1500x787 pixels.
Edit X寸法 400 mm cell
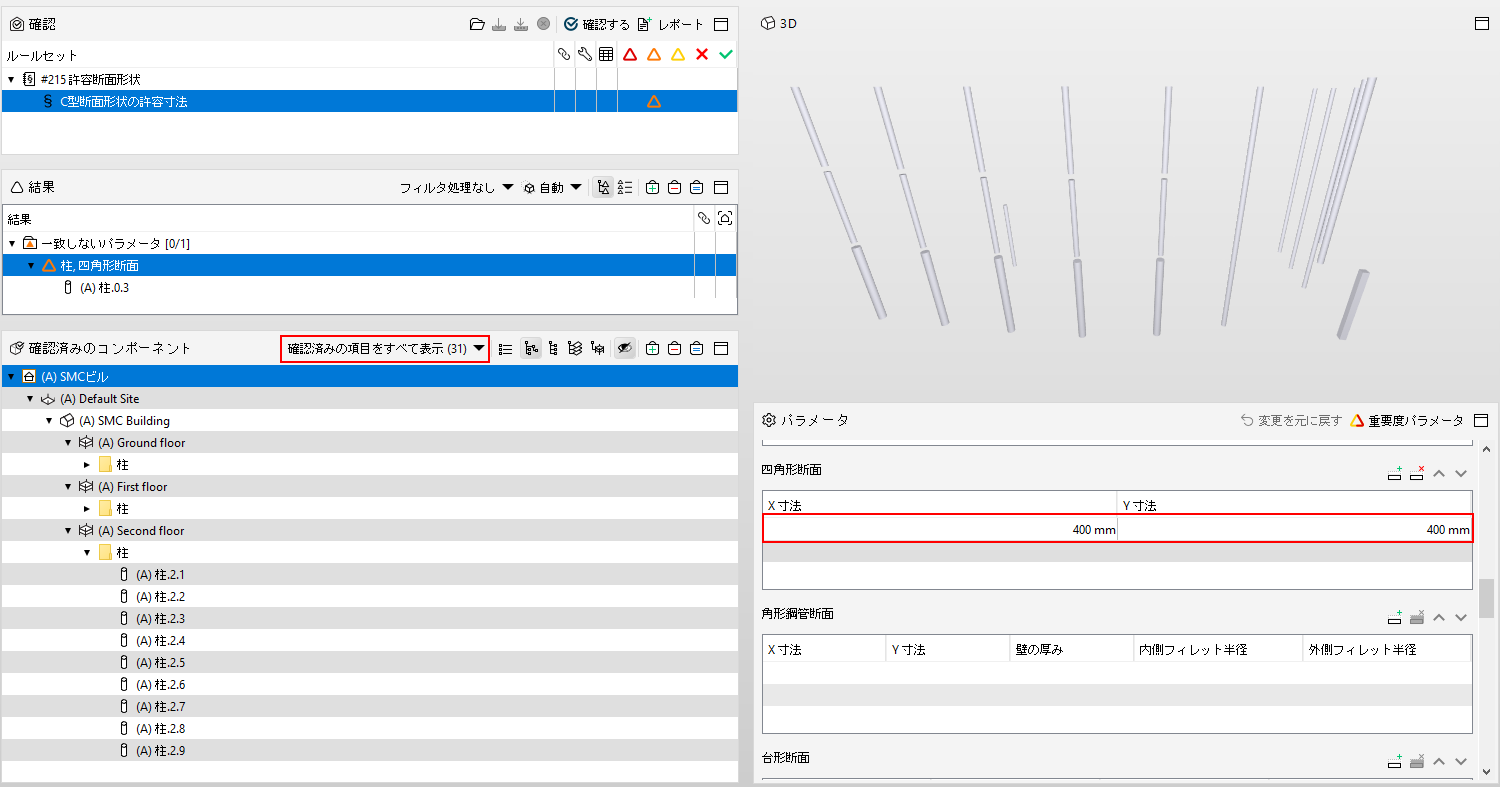click(941, 529)
